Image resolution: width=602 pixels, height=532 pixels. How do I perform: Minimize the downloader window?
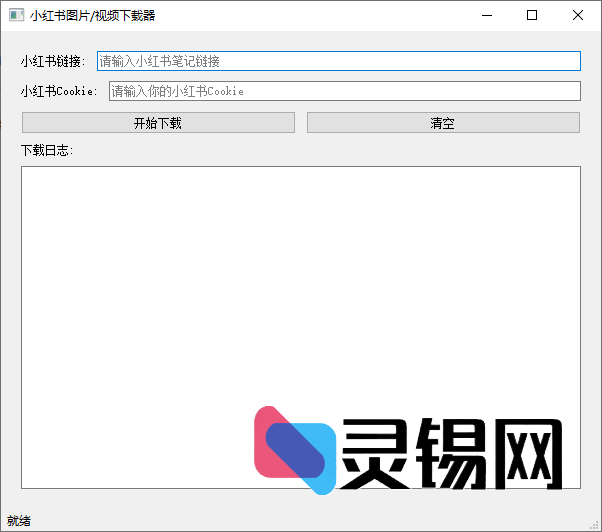(487, 15)
